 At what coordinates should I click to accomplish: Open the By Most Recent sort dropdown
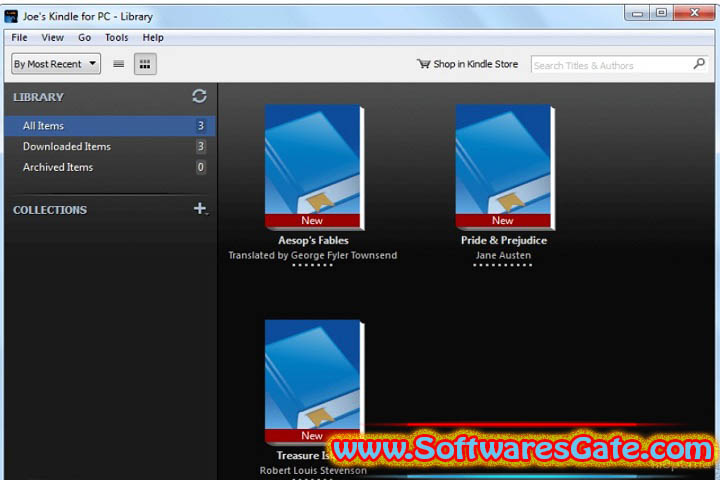pos(56,64)
